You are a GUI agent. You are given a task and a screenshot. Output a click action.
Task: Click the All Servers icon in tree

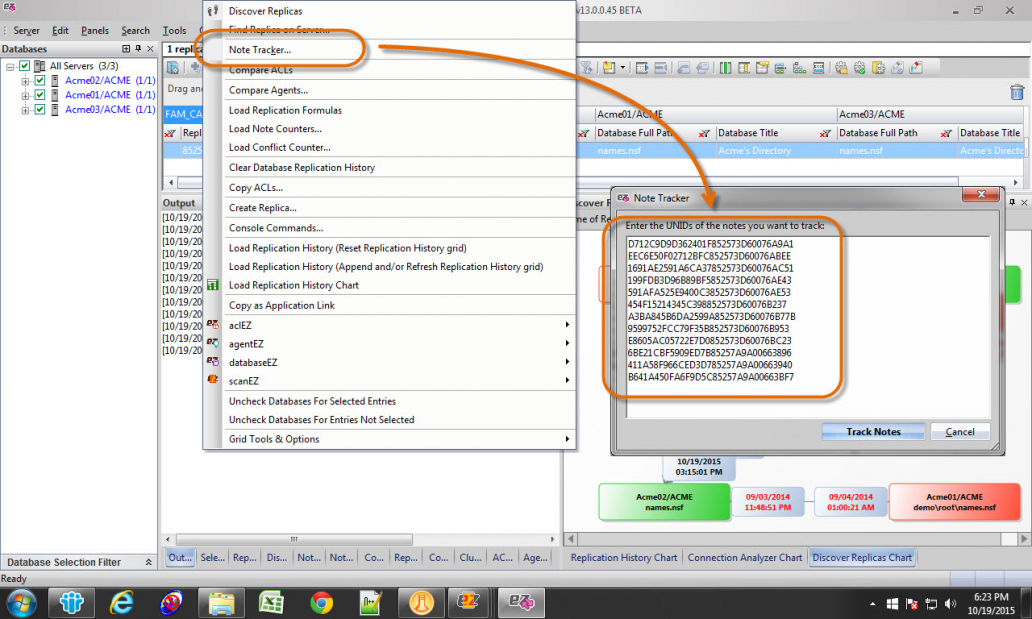click(39, 66)
